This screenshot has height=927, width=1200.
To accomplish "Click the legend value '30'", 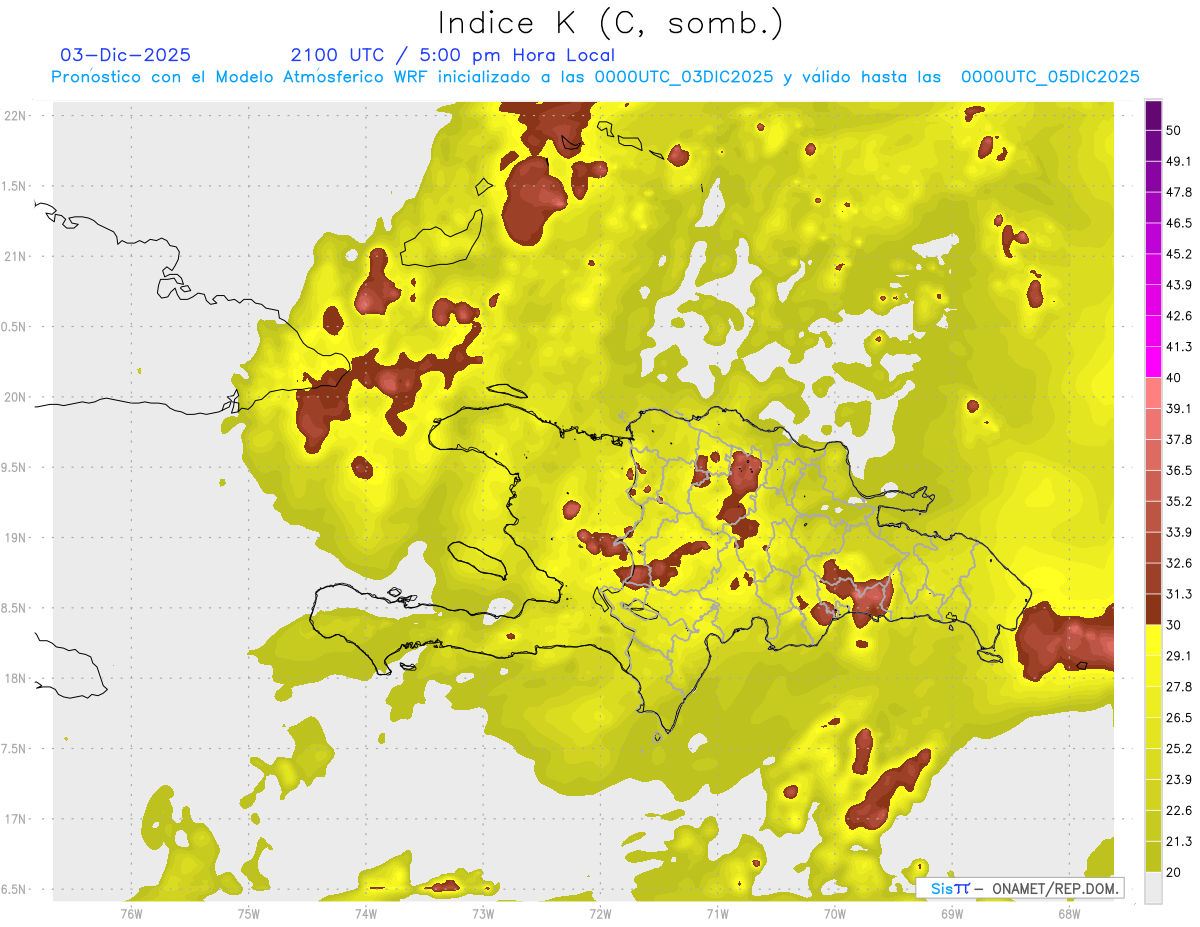I will coord(1174,625).
